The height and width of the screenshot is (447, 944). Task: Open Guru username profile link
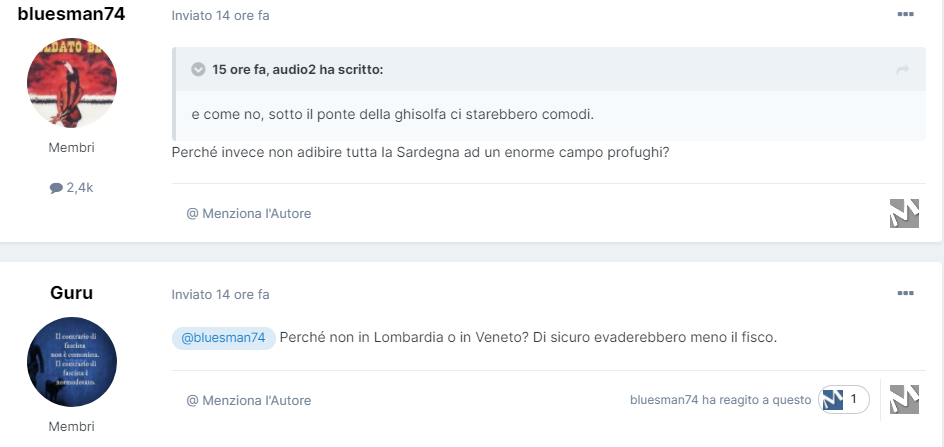(x=72, y=293)
